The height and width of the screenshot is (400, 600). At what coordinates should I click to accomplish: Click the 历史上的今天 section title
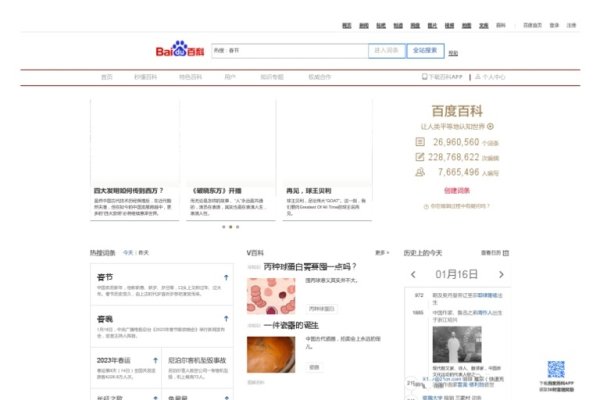coord(423,253)
